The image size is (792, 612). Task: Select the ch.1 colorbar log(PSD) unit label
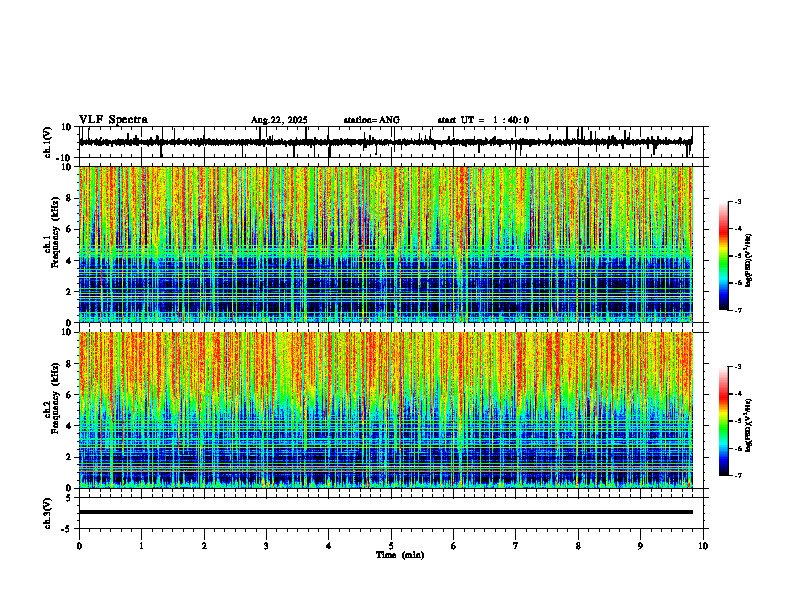(749, 261)
